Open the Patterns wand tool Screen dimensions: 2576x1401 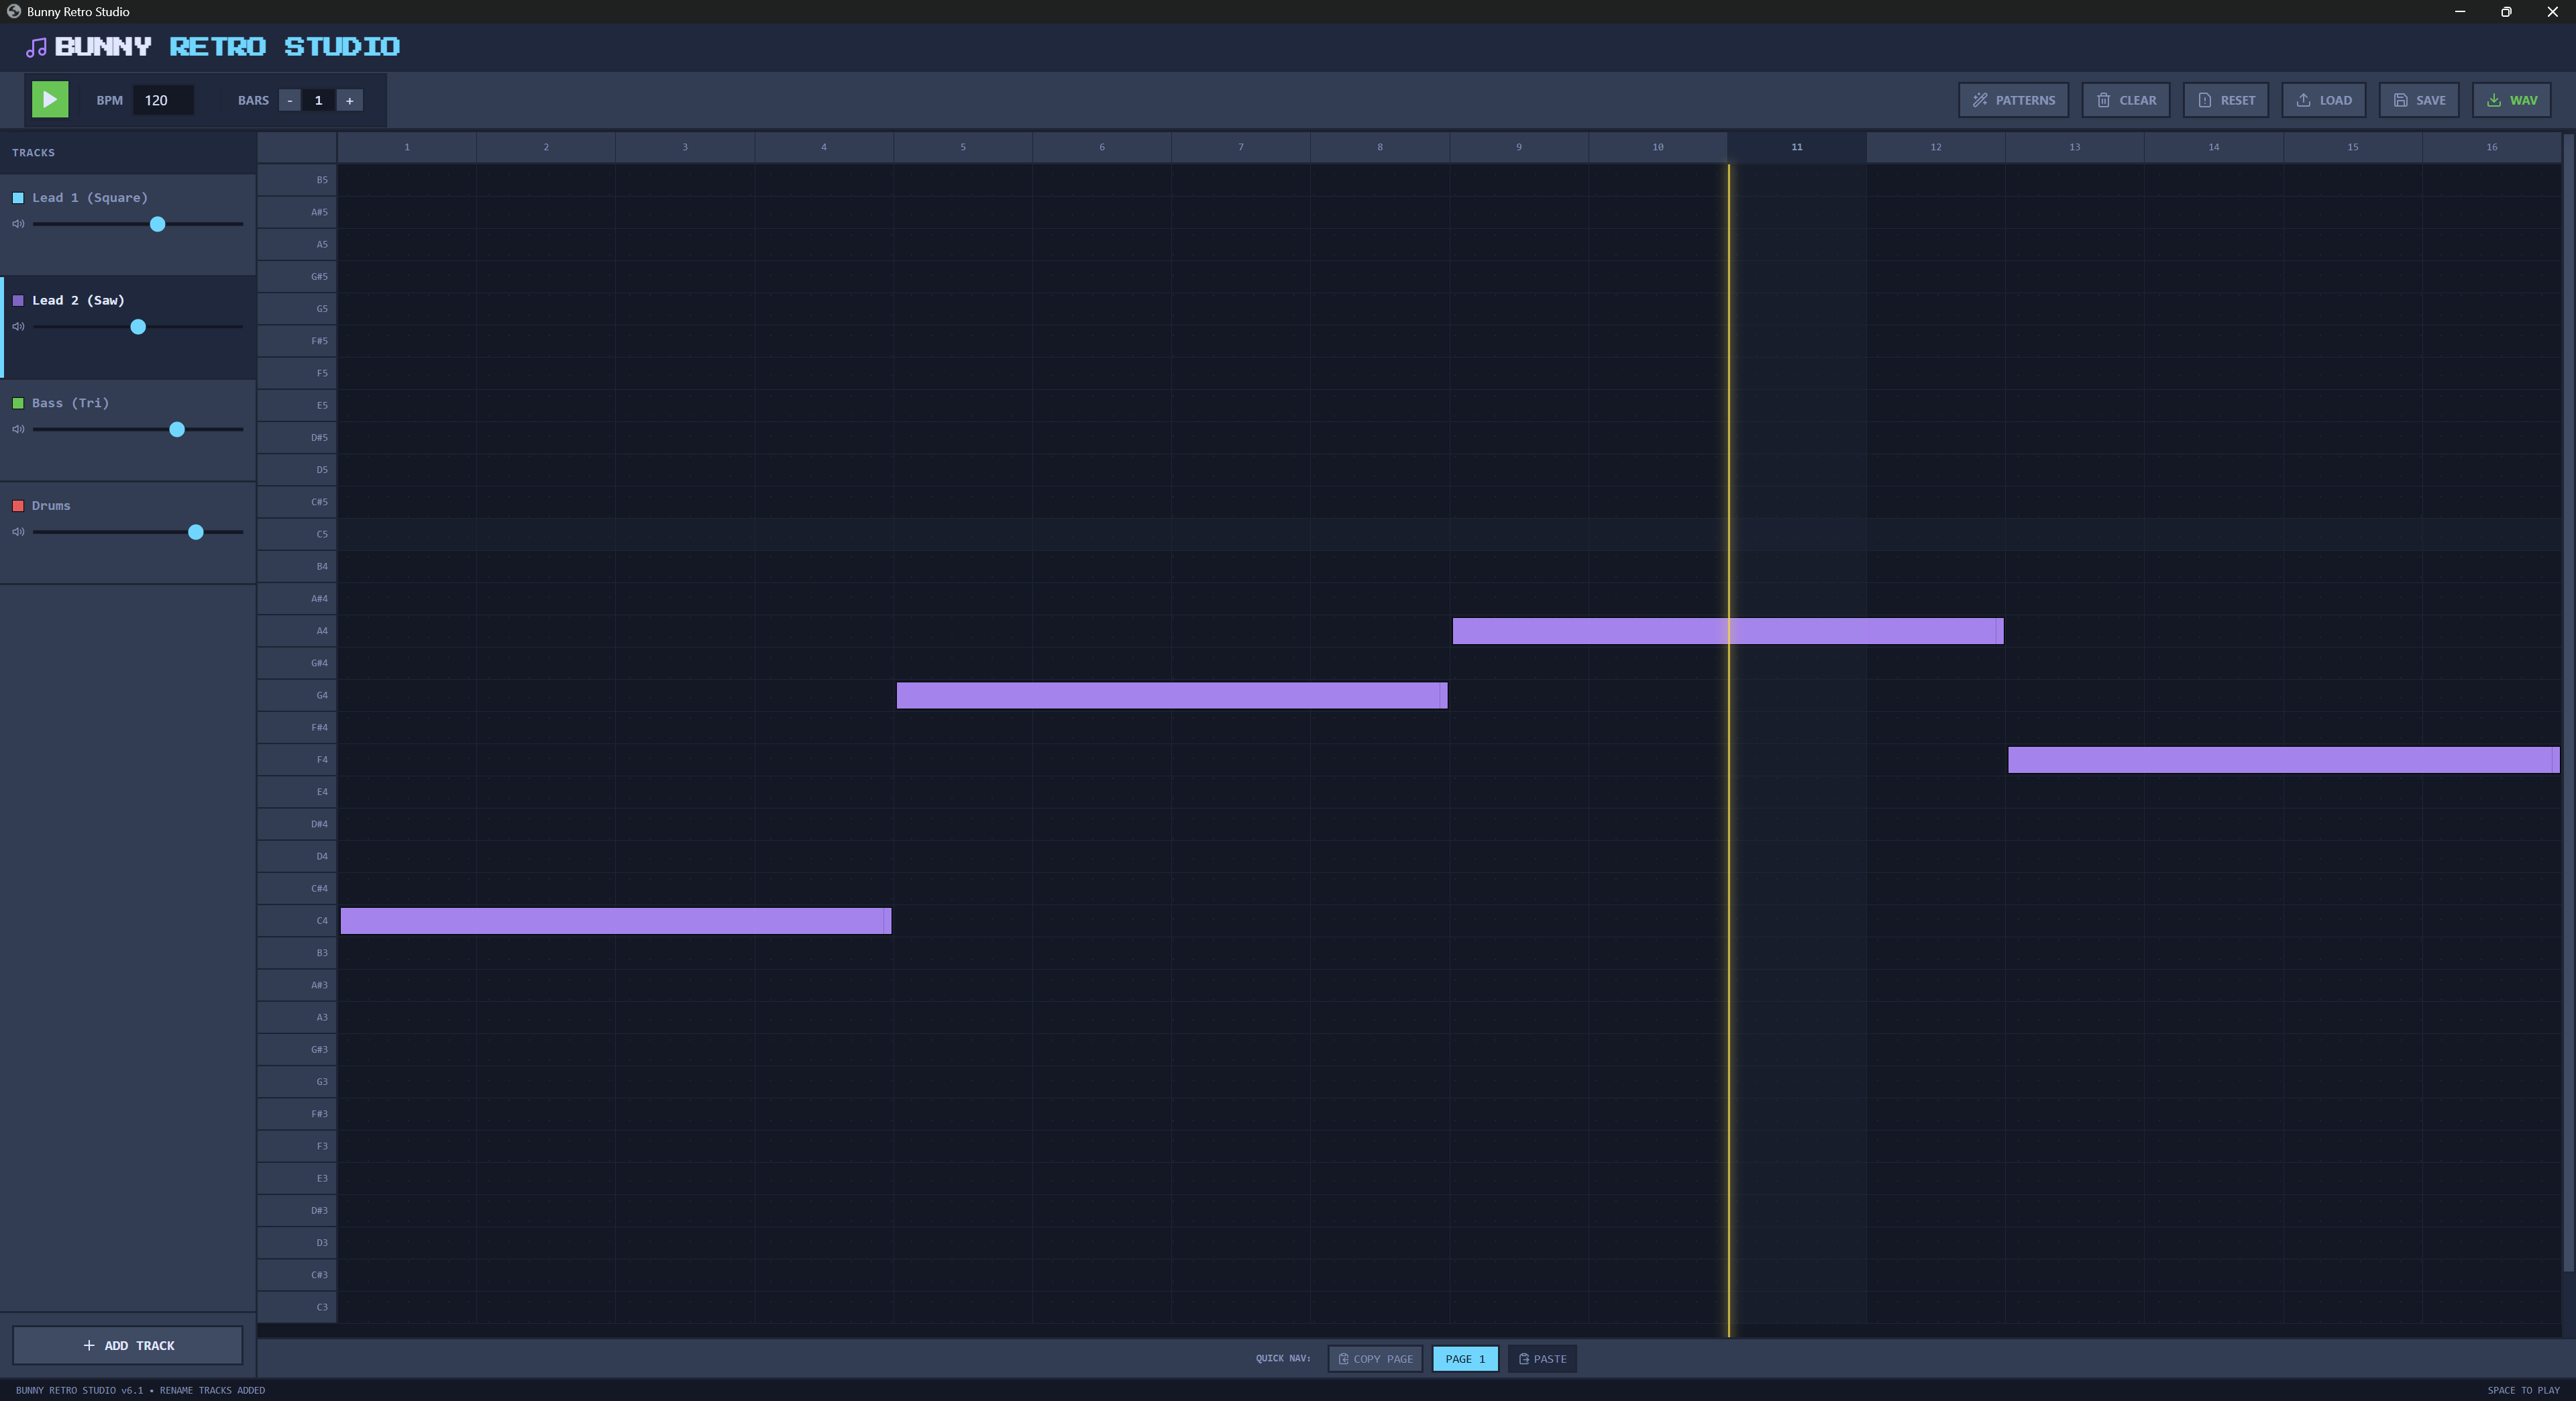point(2013,100)
